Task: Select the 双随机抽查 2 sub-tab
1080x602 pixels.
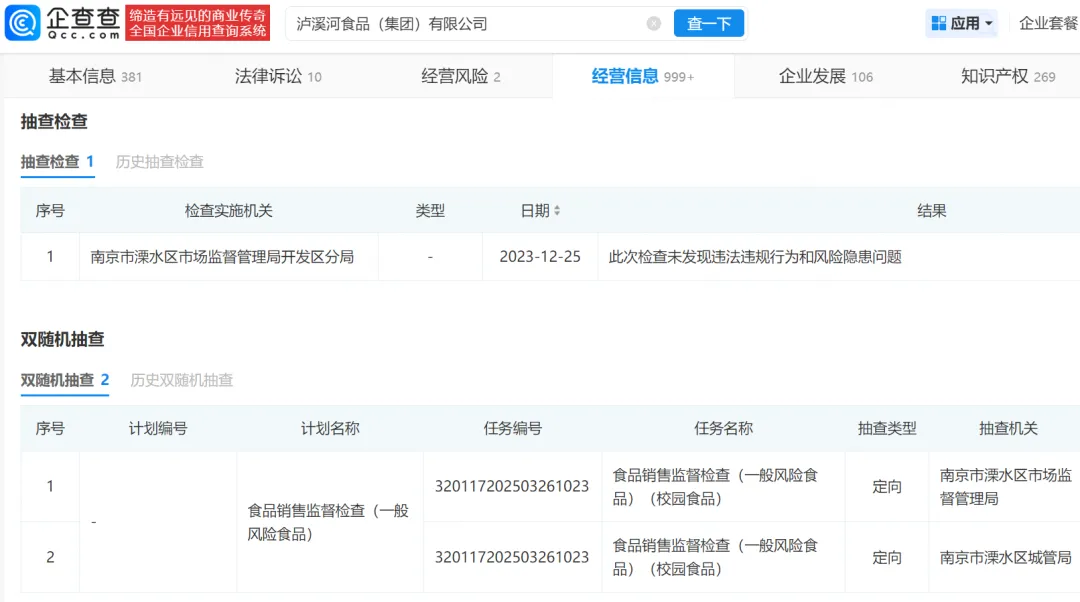Action: click(x=65, y=380)
